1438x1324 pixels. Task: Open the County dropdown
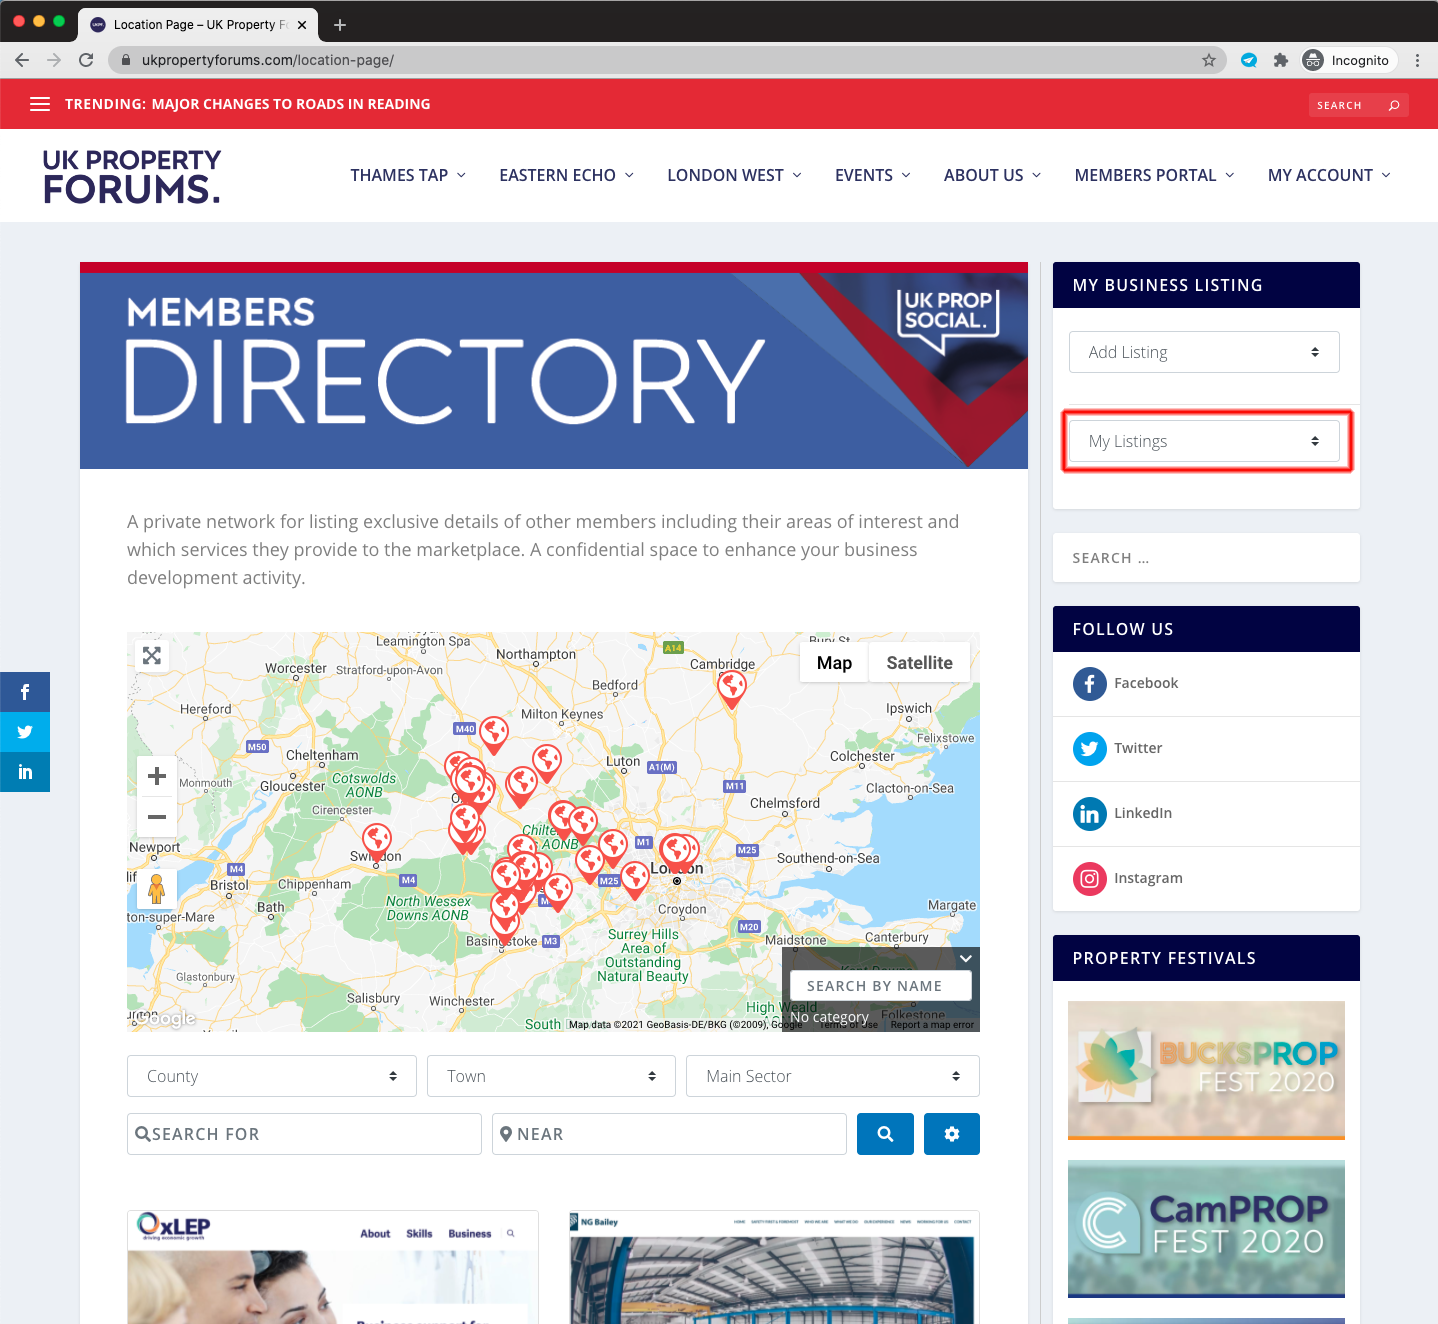pyautogui.click(x=271, y=1076)
